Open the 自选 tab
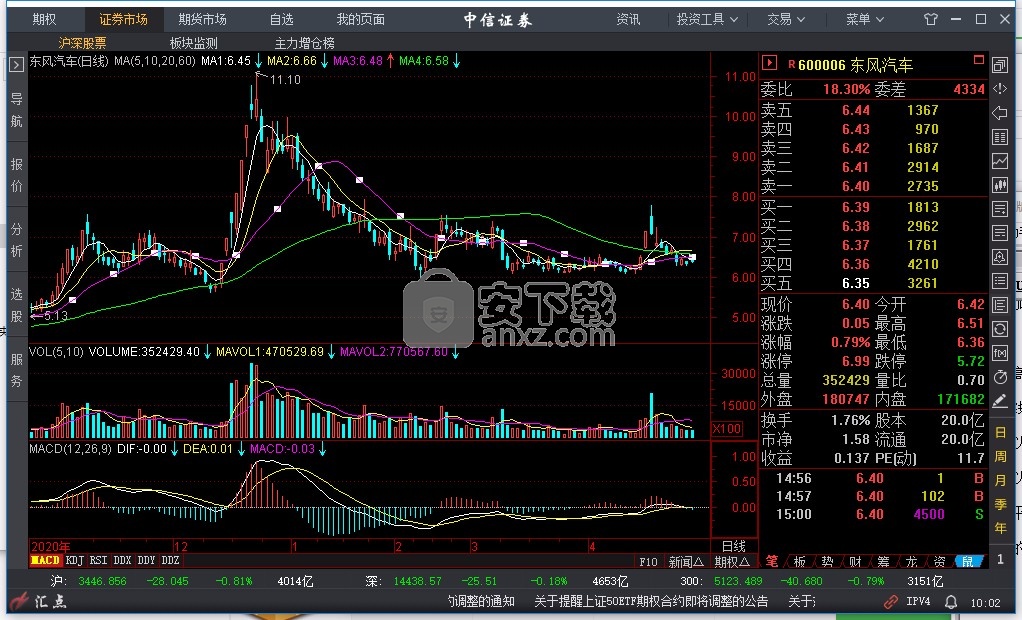The height and width of the screenshot is (620, 1022). pos(282,20)
